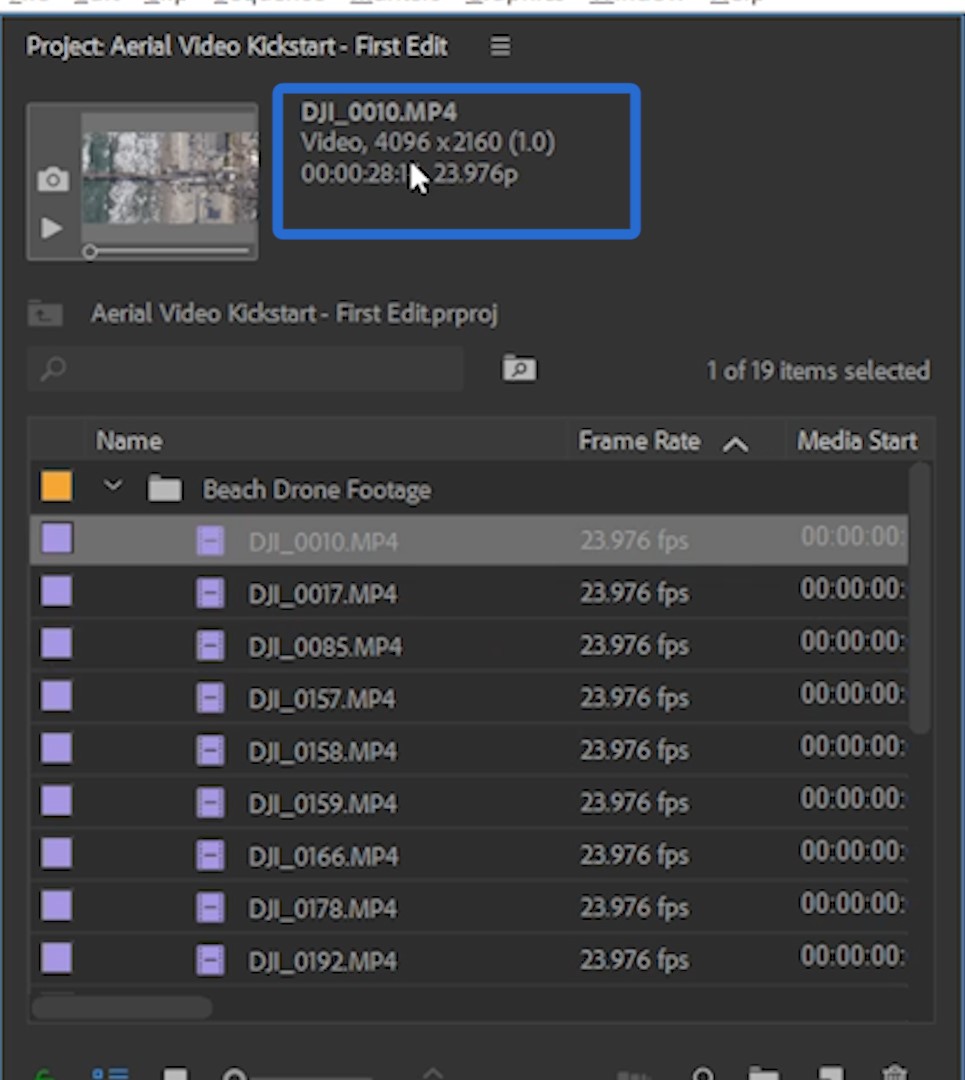
Task: Click the Beach Drone Footage folder icon
Action: (165, 488)
